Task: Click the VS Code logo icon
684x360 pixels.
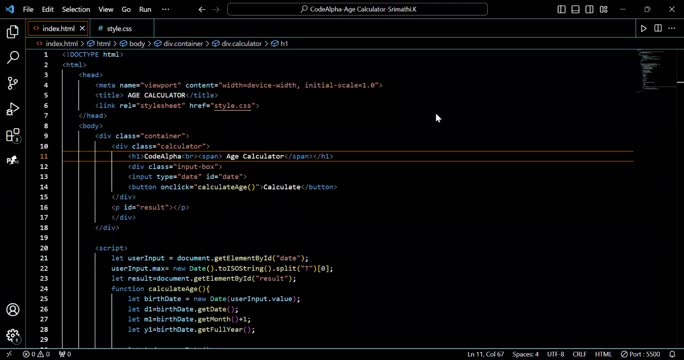Action: (x=9, y=9)
